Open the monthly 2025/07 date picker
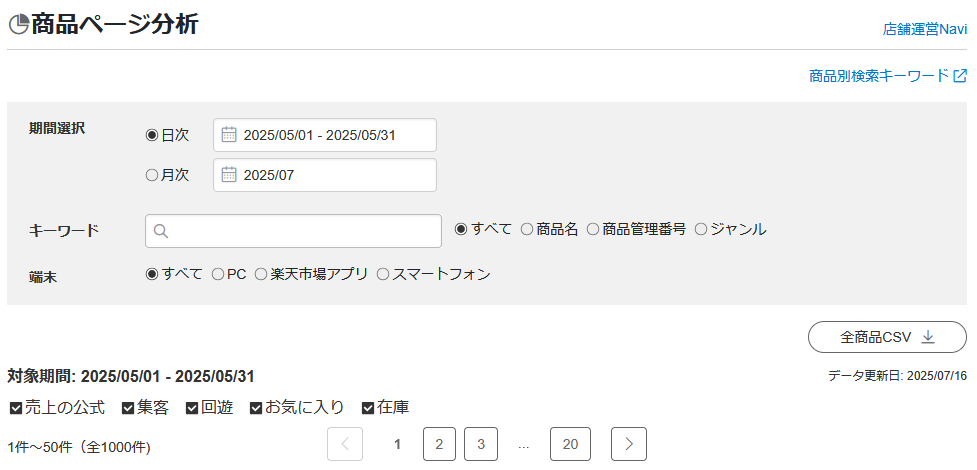 click(325, 175)
